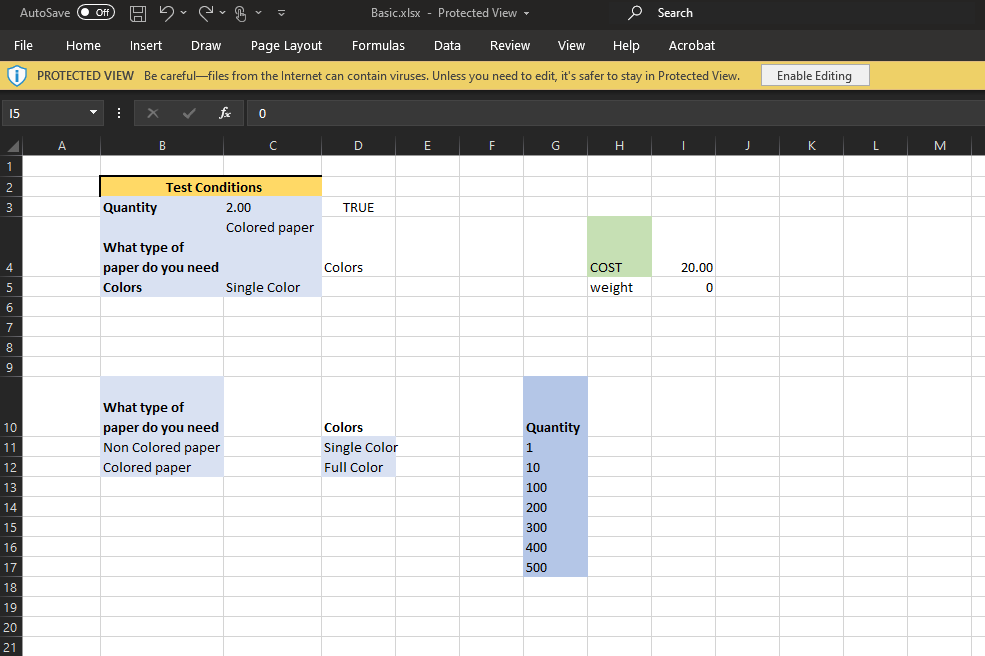Image resolution: width=985 pixels, height=656 pixels.
Task: Toggle the AutoSave switch
Action: pos(95,13)
